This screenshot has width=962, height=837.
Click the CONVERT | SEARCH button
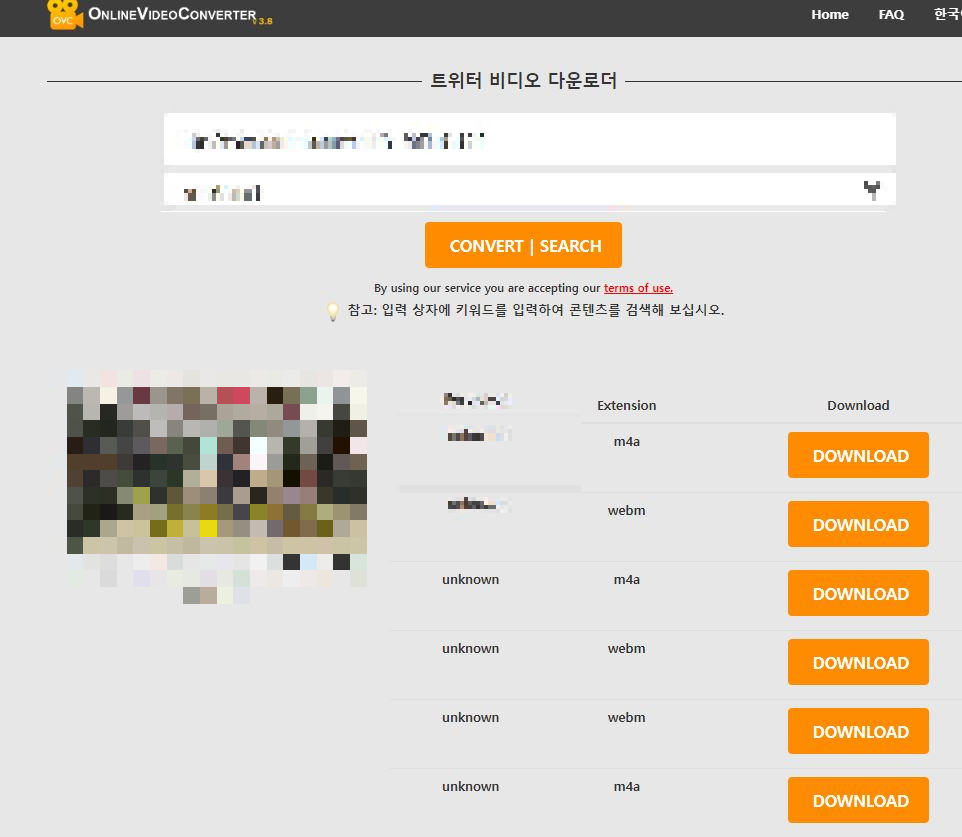pyautogui.click(x=523, y=245)
